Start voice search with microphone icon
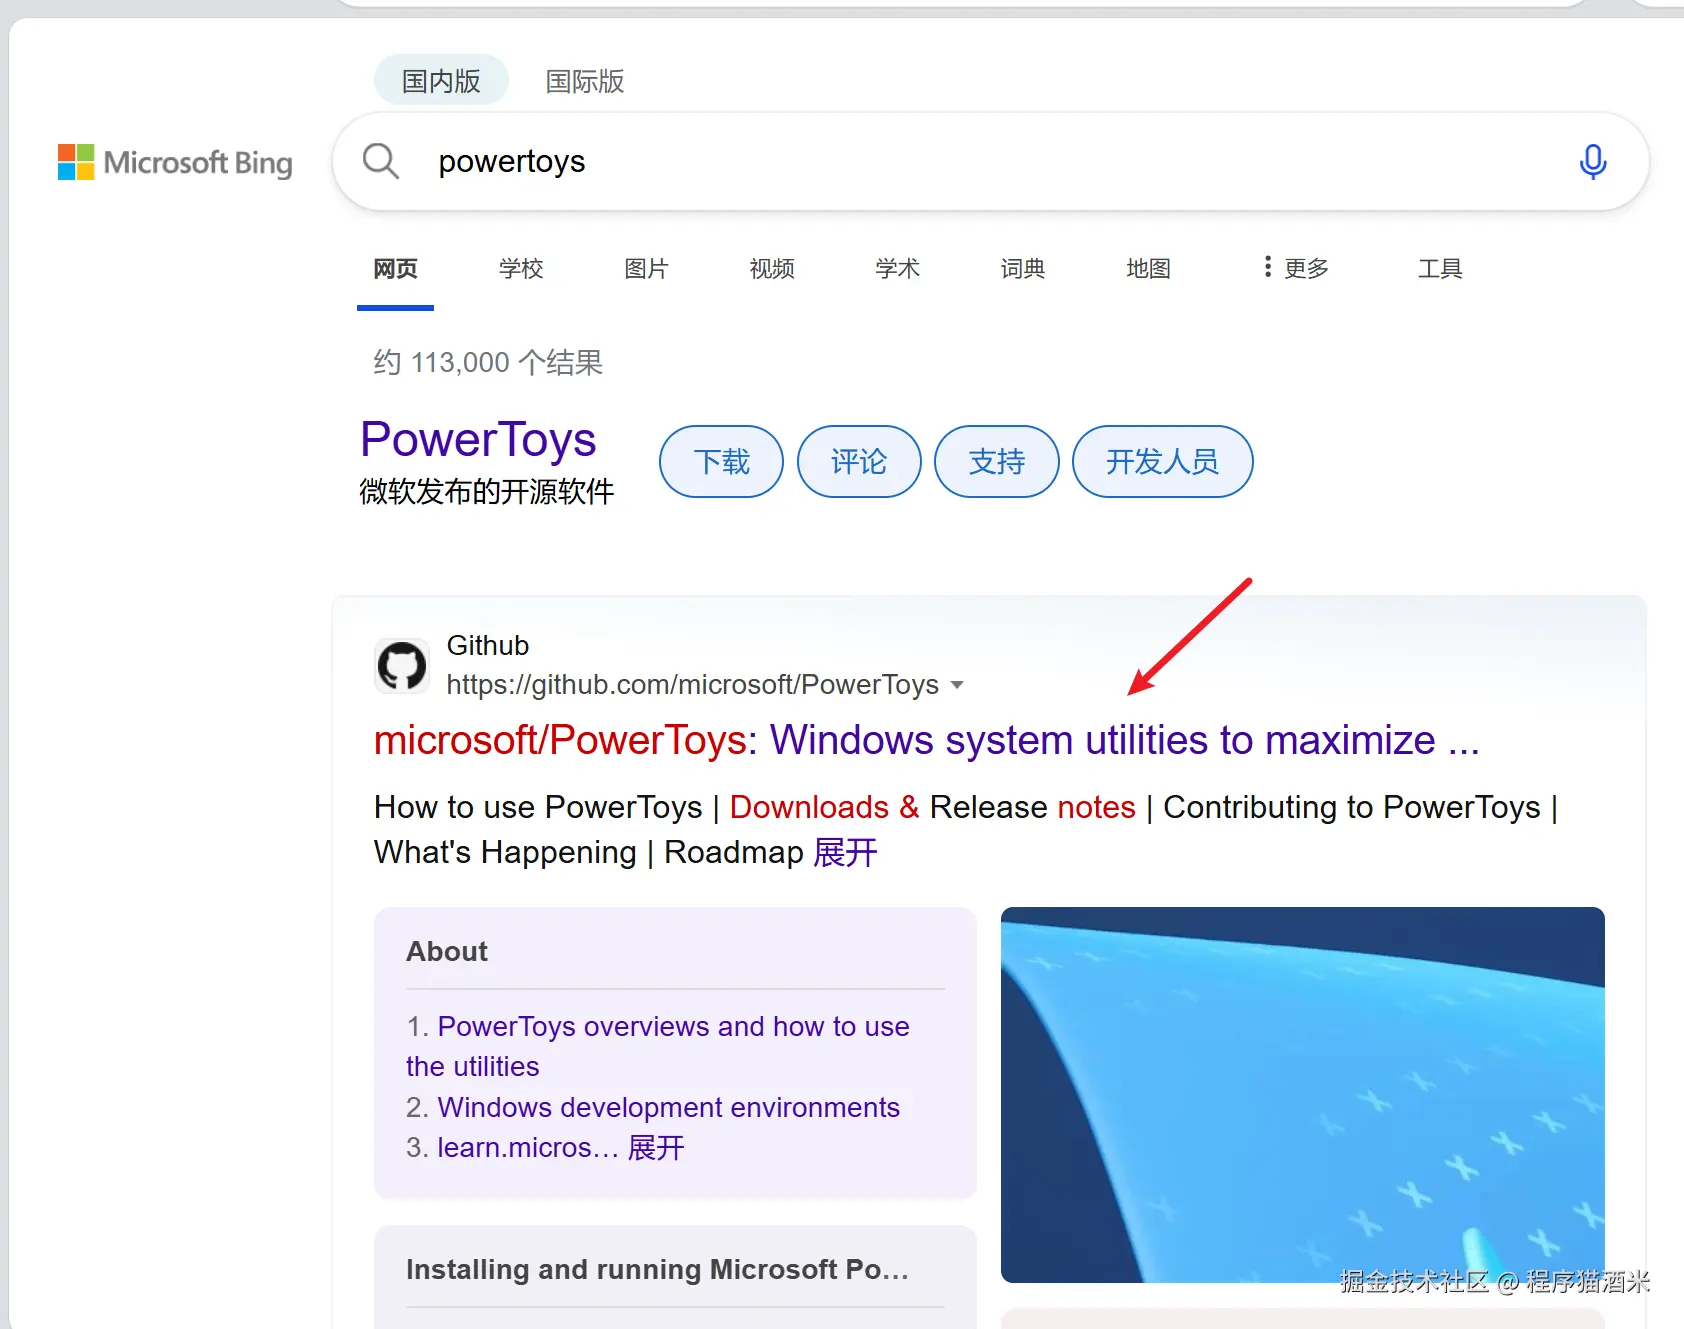 point(1593,161)
